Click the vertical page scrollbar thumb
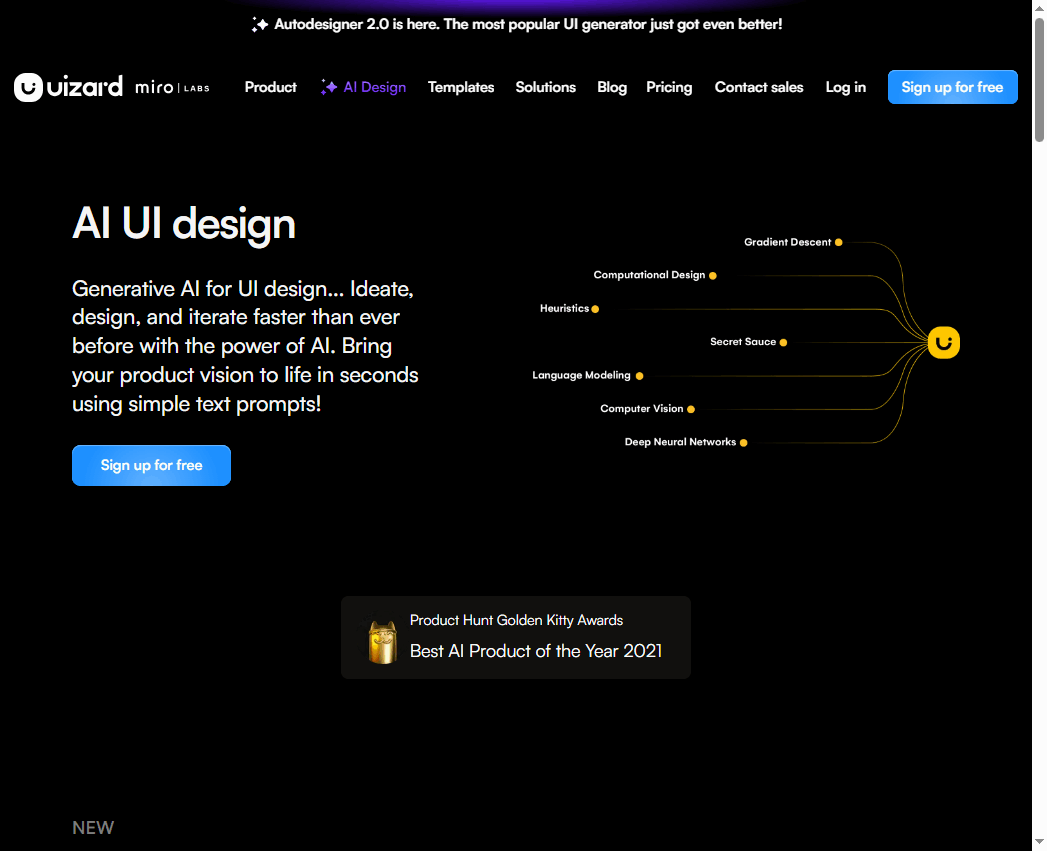 point(1039,80)
